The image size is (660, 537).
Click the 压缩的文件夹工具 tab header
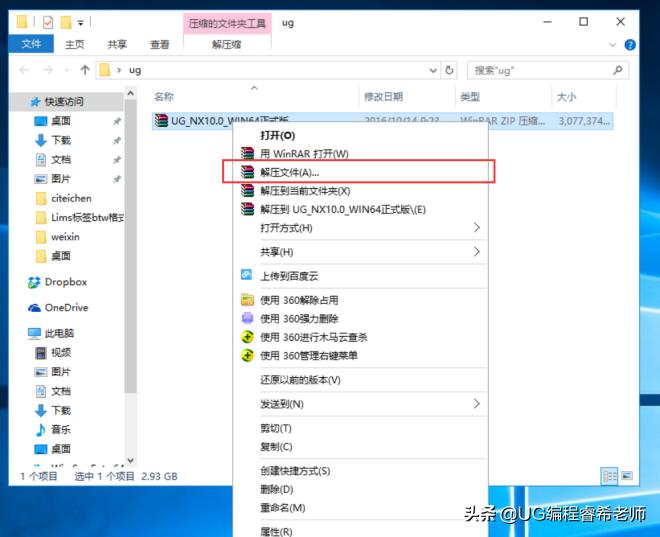226,24
